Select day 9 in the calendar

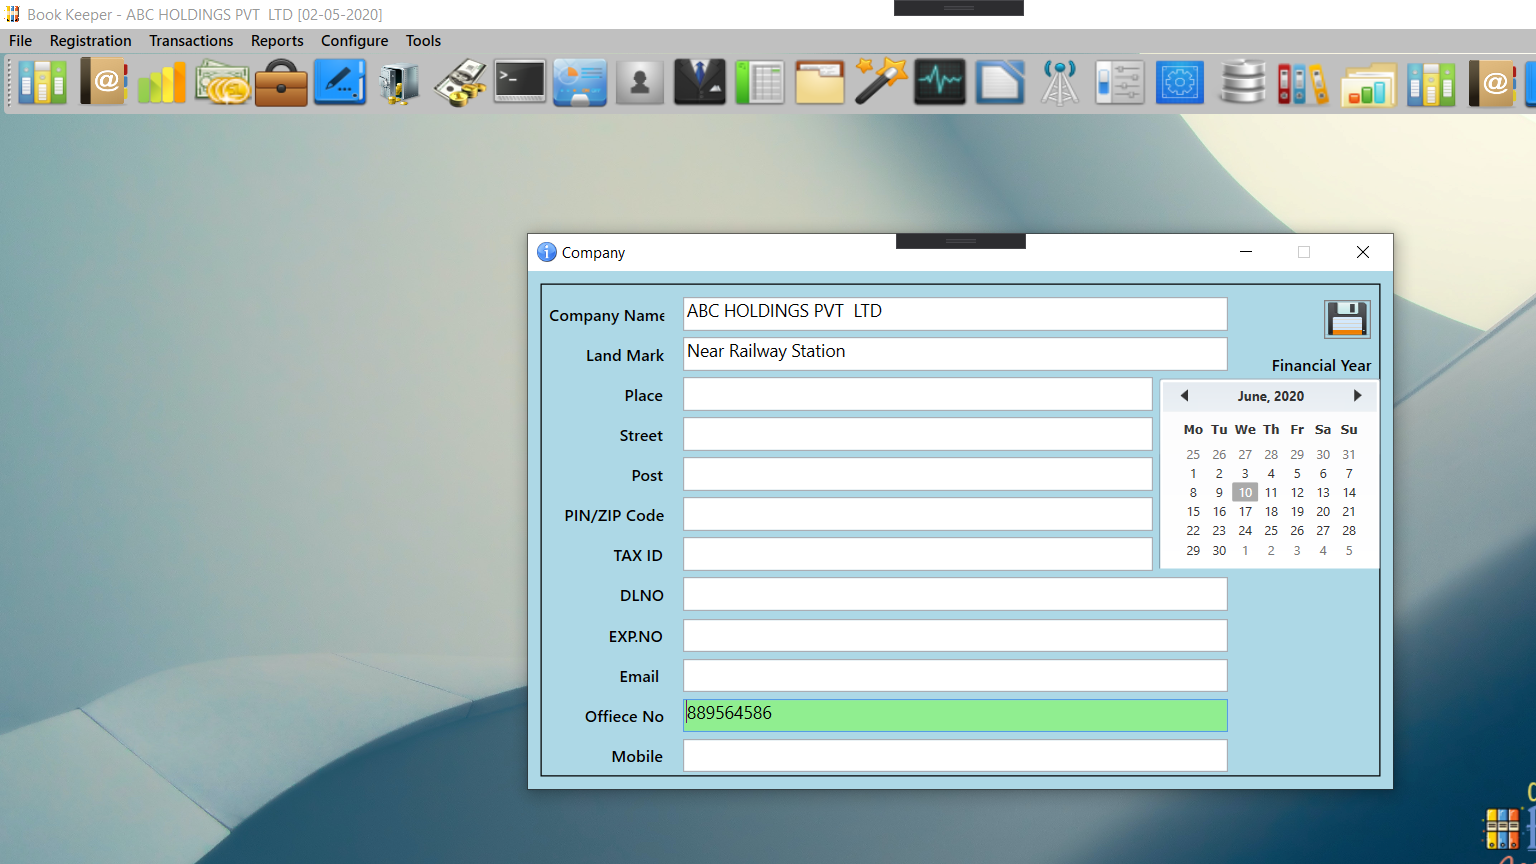click(x=1219, y=492)
